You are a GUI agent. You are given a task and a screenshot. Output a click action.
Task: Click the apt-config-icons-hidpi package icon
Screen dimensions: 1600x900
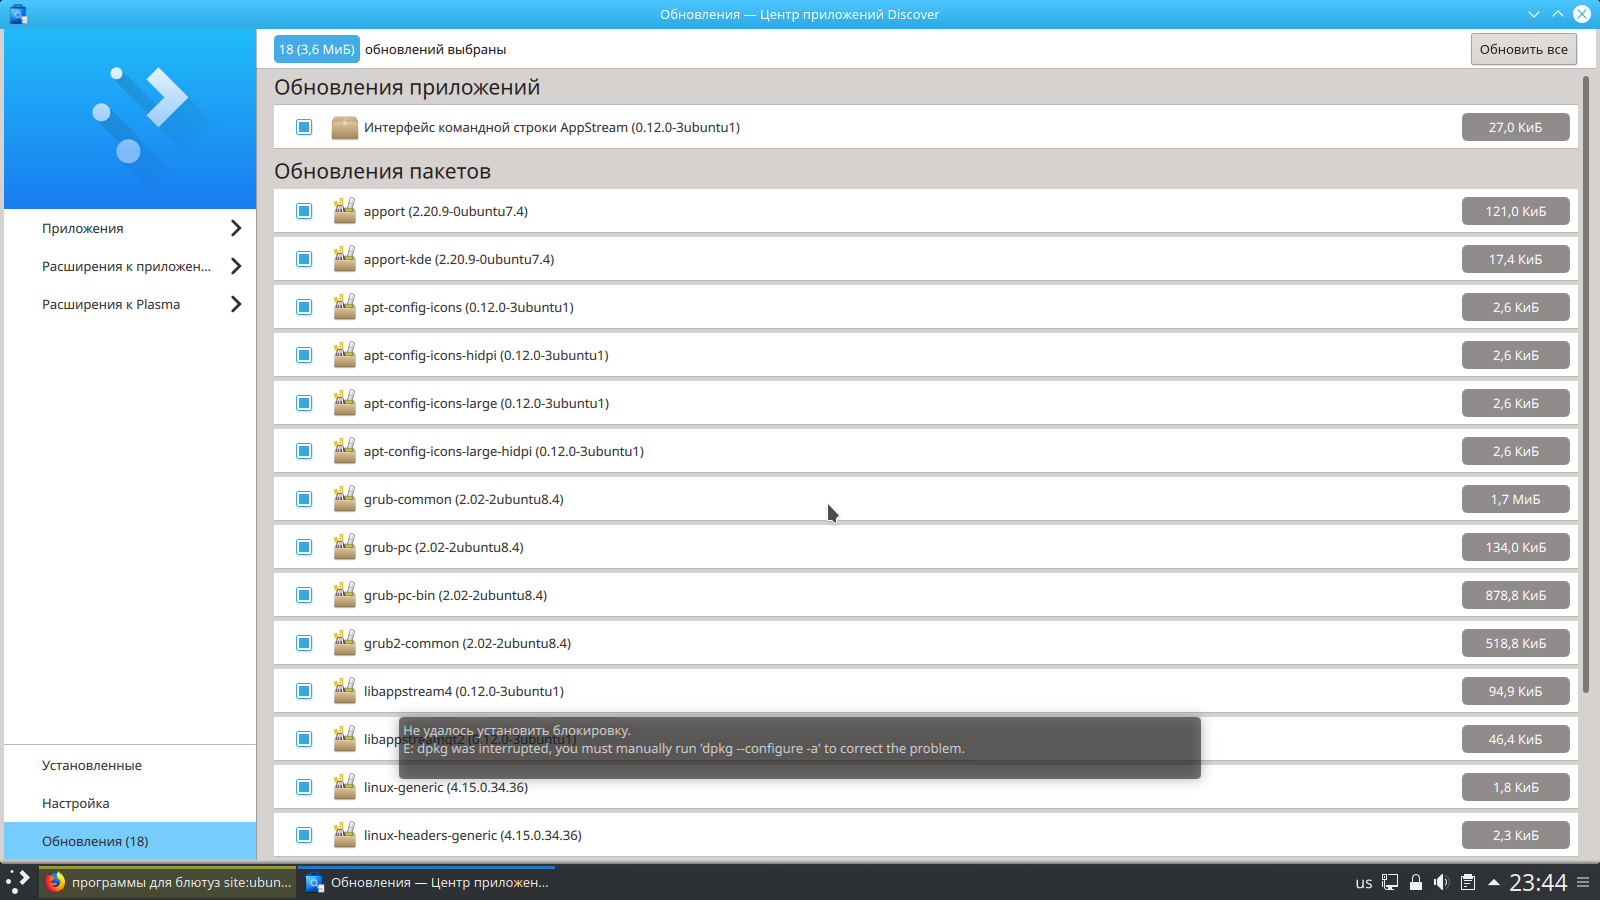pos(345,355)
